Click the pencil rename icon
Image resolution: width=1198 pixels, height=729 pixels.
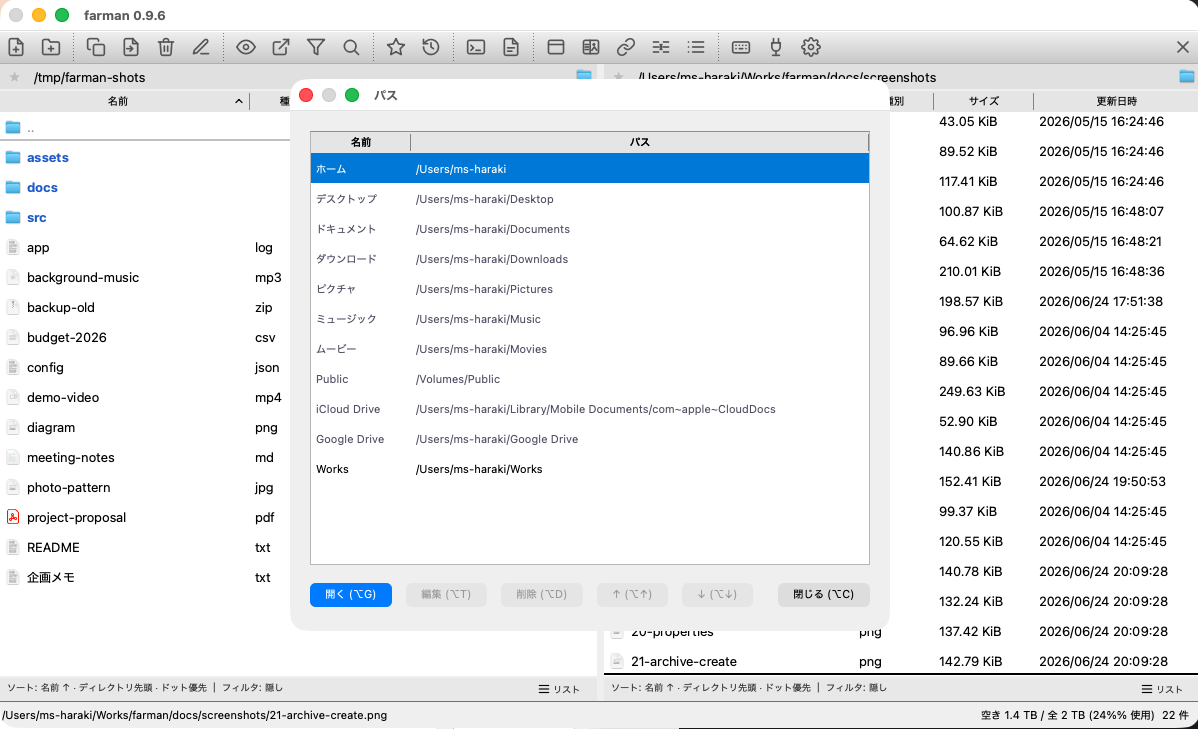(x=201, y=47)
